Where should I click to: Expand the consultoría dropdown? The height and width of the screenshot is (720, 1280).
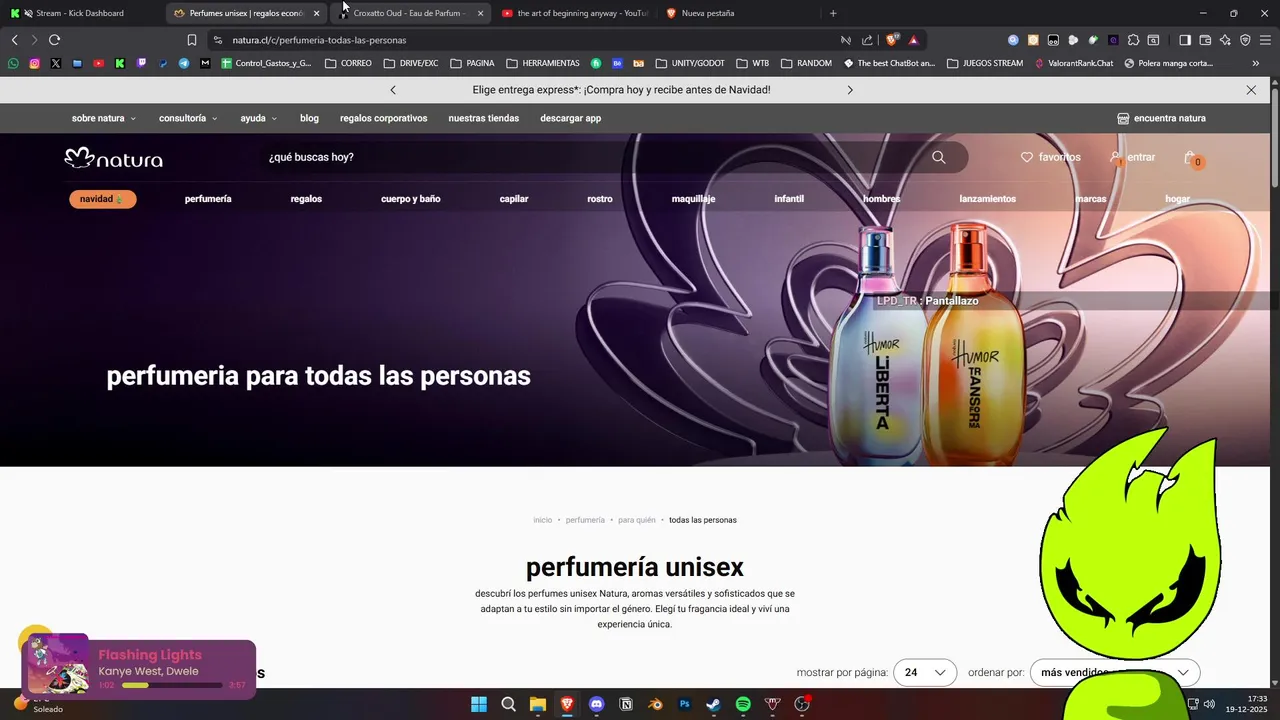(x=188, y=118)
